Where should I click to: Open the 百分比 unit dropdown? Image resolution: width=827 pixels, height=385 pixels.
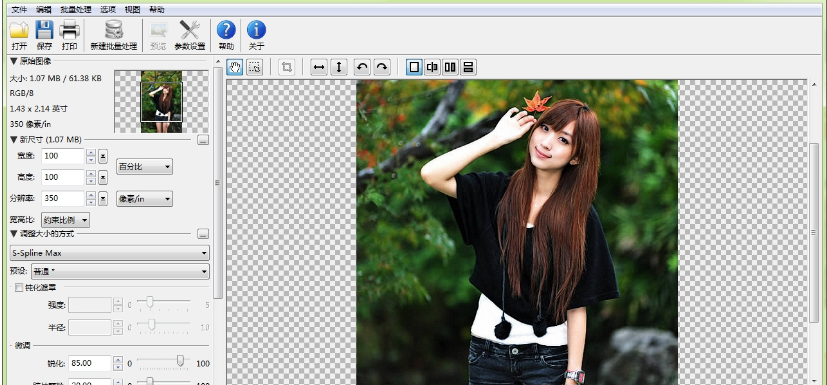(x=144, y=167)
